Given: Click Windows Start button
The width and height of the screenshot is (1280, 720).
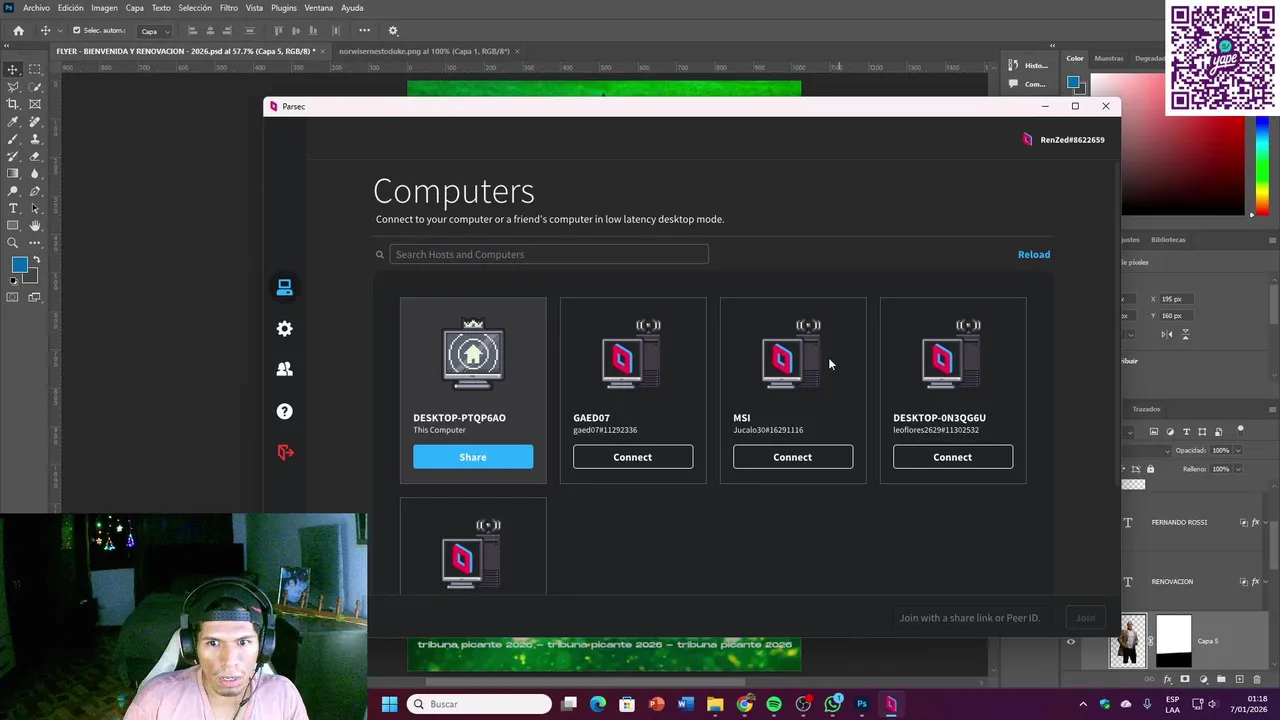Looking at the screenshot, I should tap(389, 704).
